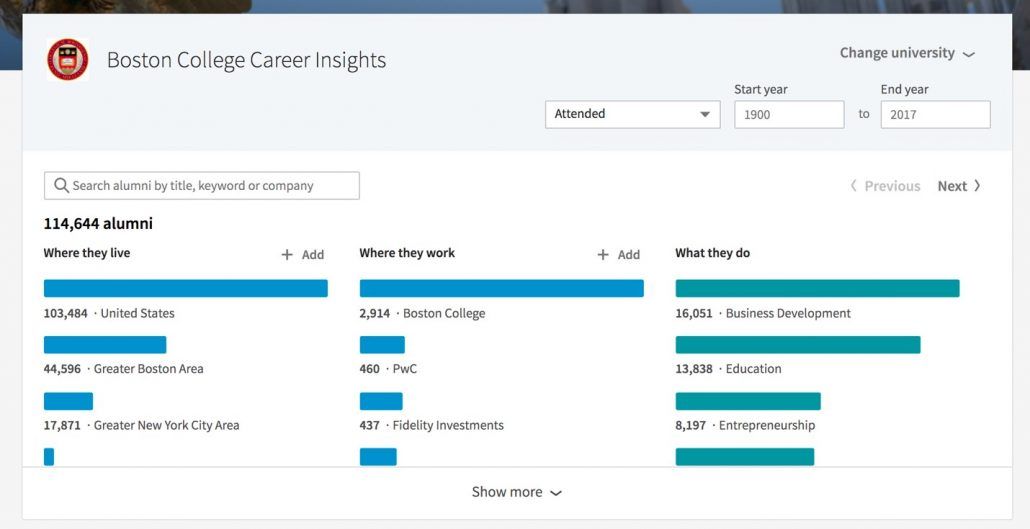Click the Boston College Career Insights title
The width and height of the screenshot is (1030, 529).
click(246, 60)
